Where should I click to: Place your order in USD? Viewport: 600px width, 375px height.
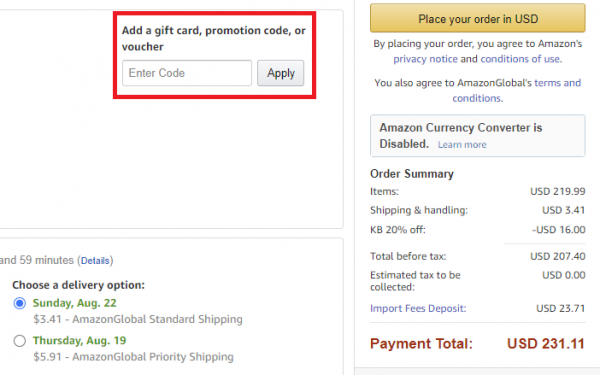(x=478, y=18)
